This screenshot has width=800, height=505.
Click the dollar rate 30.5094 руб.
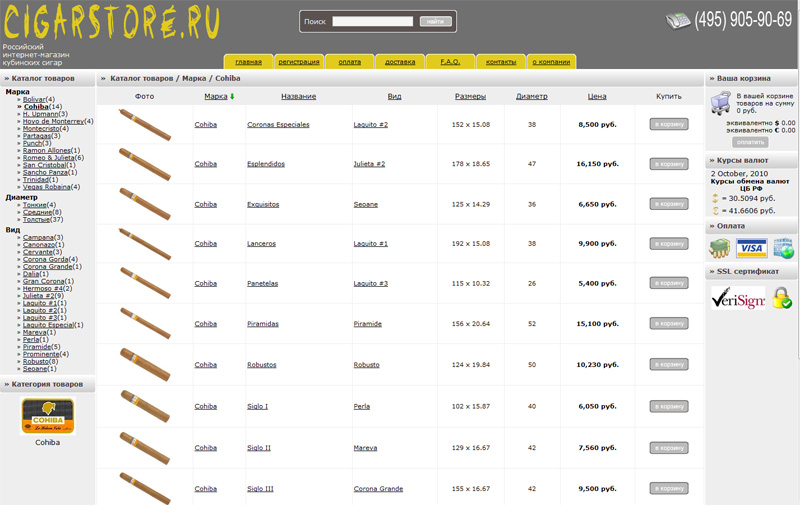(x=752, y=198)
